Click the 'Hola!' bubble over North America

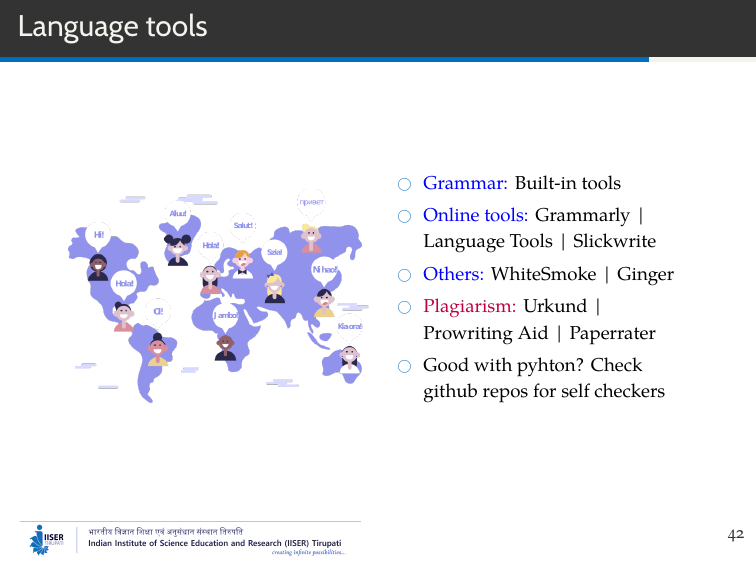click(x=124, y=284)
